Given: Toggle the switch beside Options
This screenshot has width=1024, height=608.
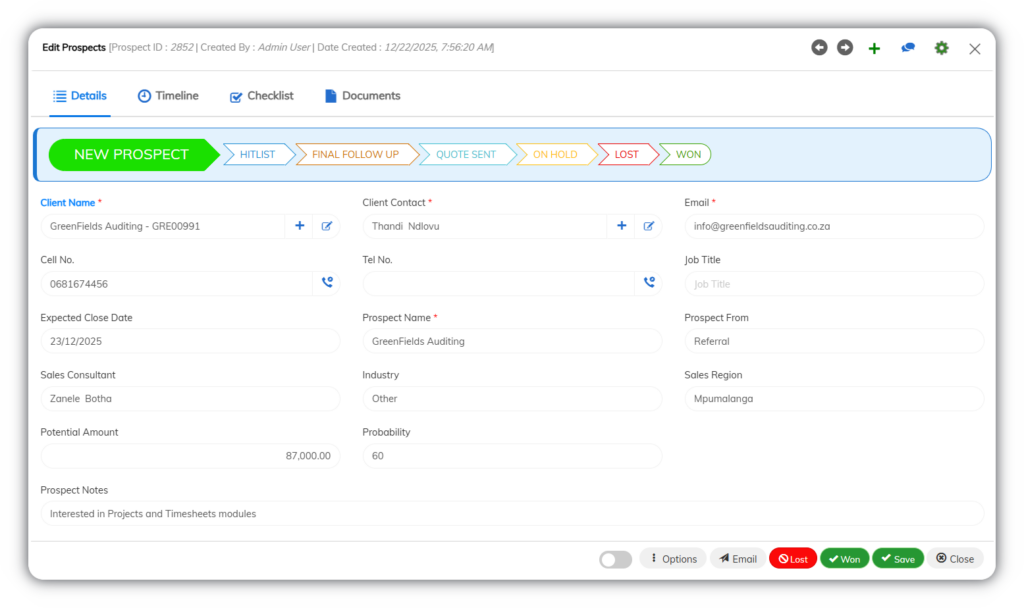Looking at the screenshot, I should 615,560.
